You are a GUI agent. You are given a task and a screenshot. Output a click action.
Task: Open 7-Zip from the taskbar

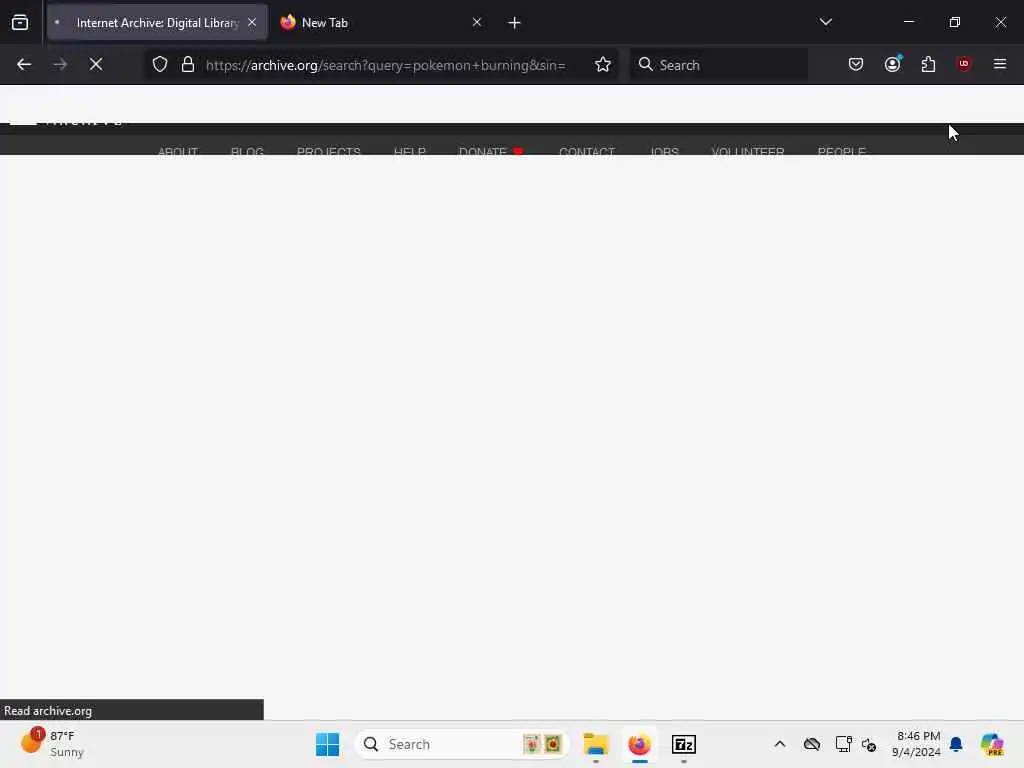(684, 744)
